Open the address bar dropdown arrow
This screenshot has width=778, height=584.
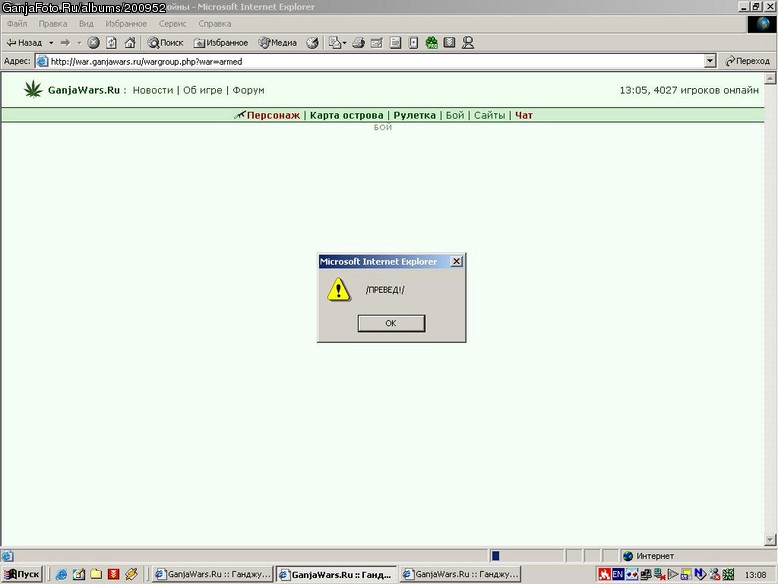pos(710,61)
